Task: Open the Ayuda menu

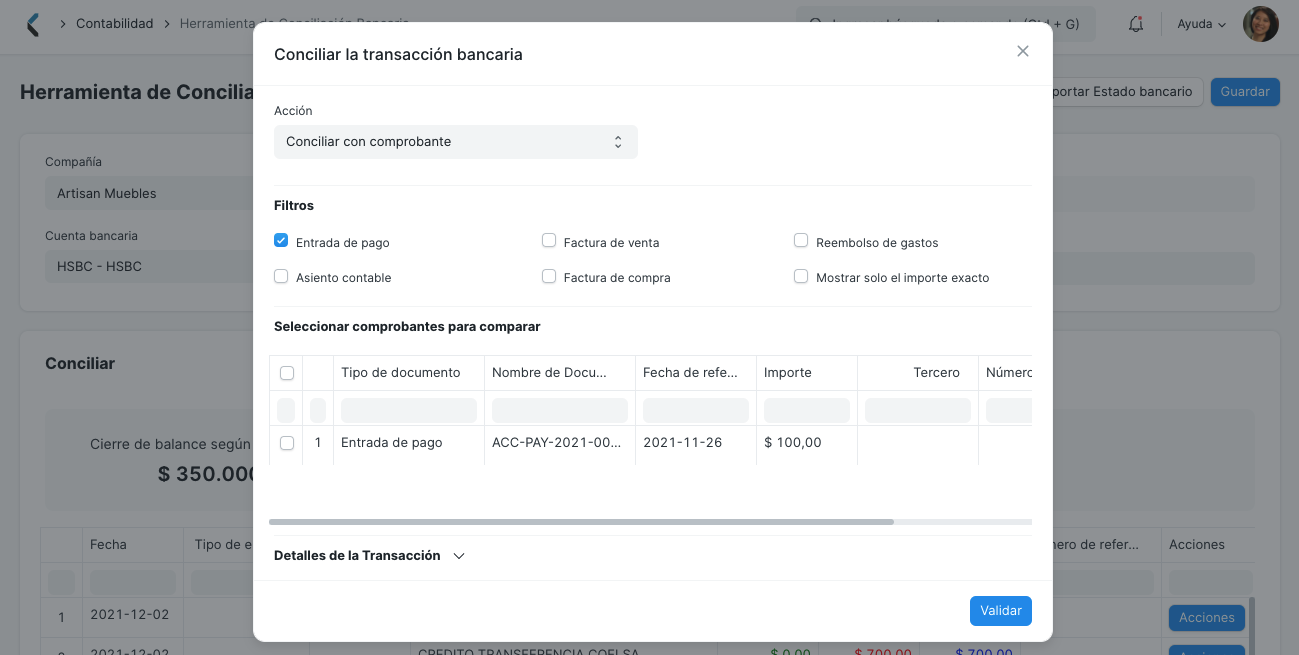Action: (x=1201, y=24)
